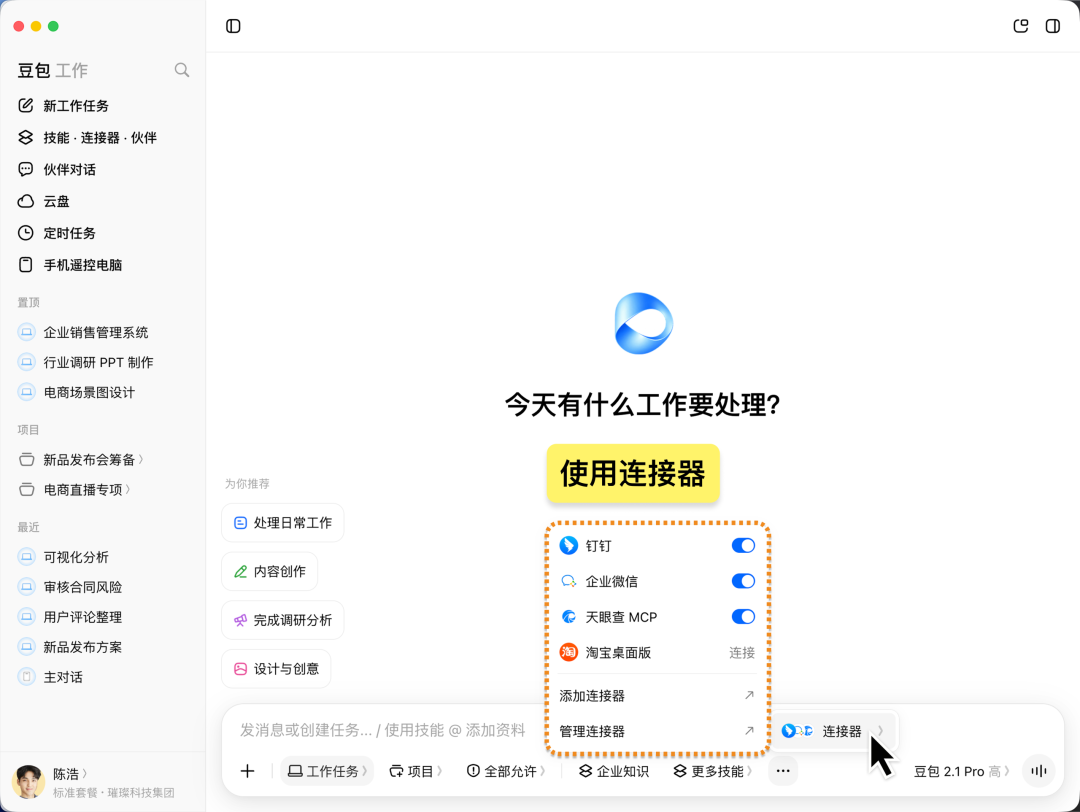Click the plus attach icon
This screenshot has height=812, width=1080.
[247, 771]
